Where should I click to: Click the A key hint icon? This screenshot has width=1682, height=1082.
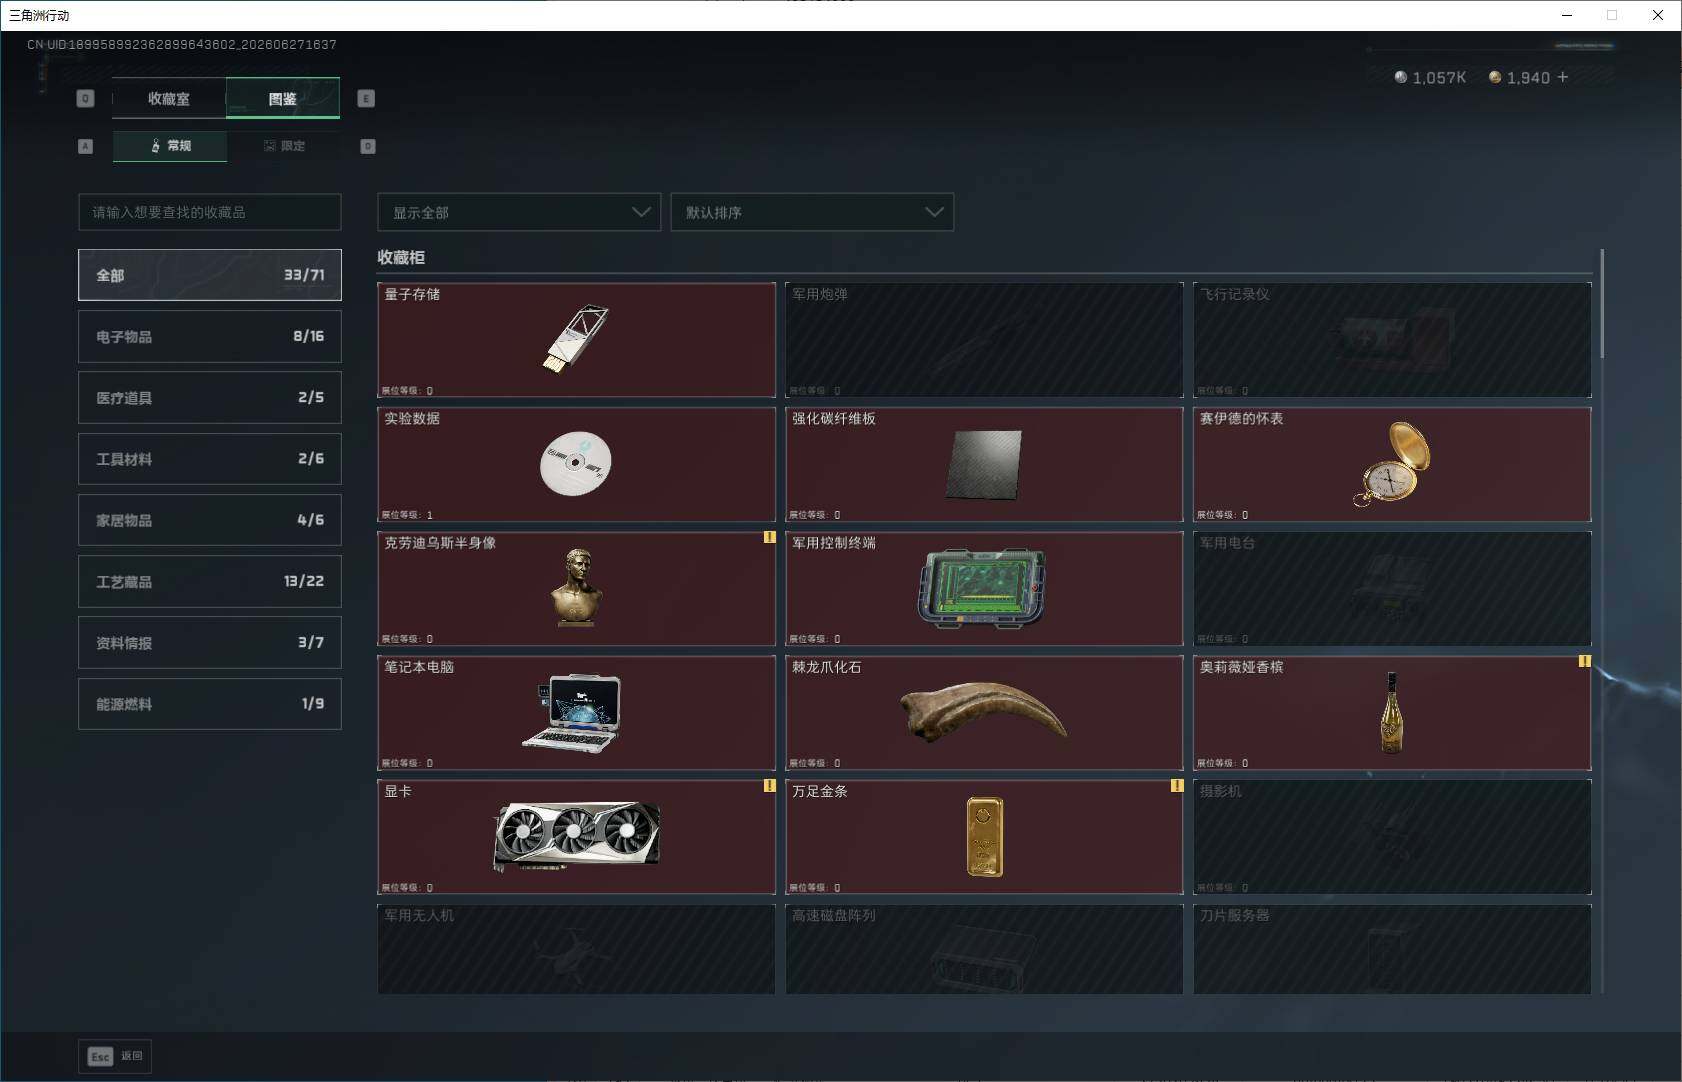[x=85, y=146]
